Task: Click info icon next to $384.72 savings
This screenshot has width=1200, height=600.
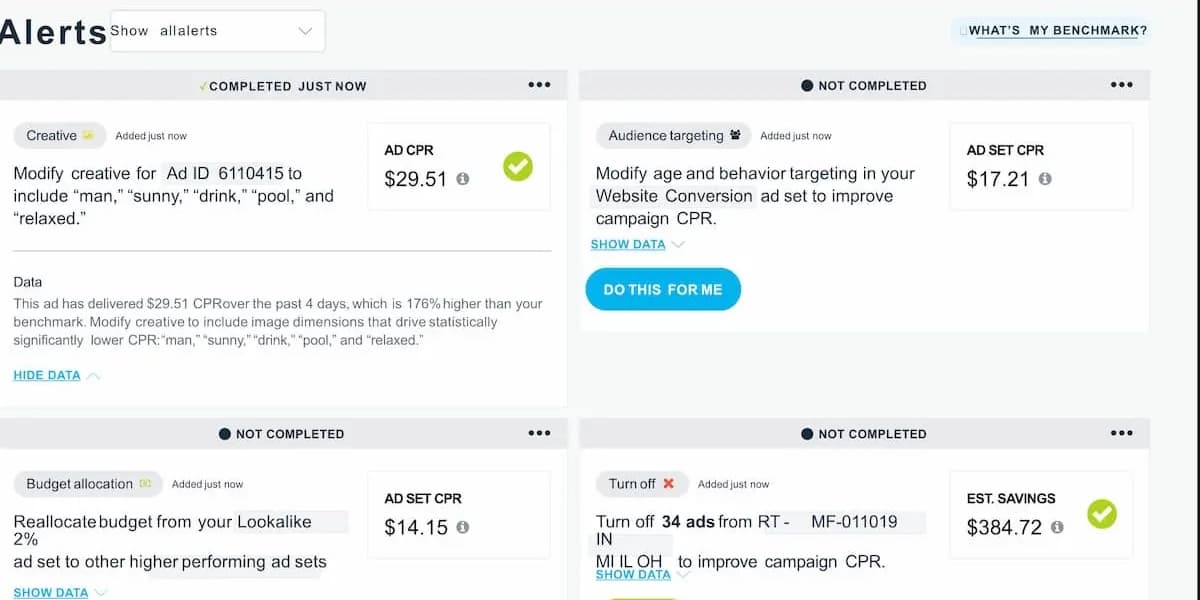Action: [1058, 527]
